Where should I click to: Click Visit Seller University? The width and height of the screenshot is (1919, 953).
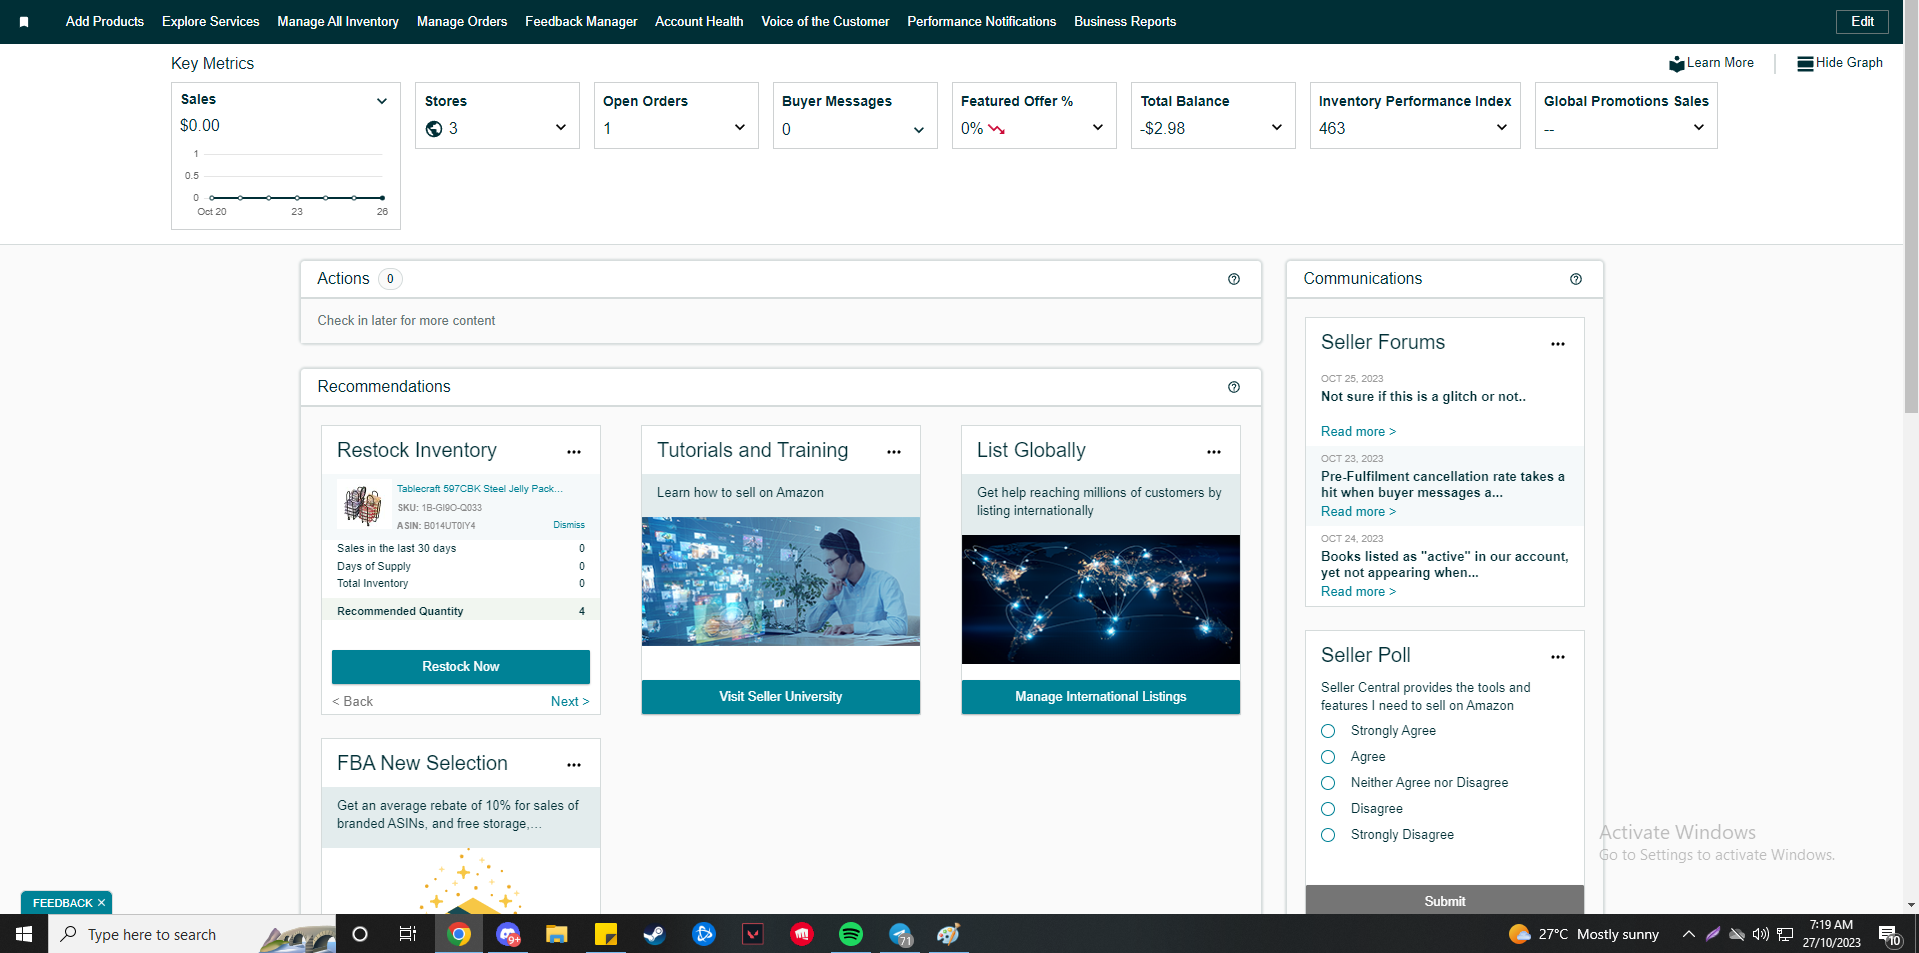(x=781, y=697)
